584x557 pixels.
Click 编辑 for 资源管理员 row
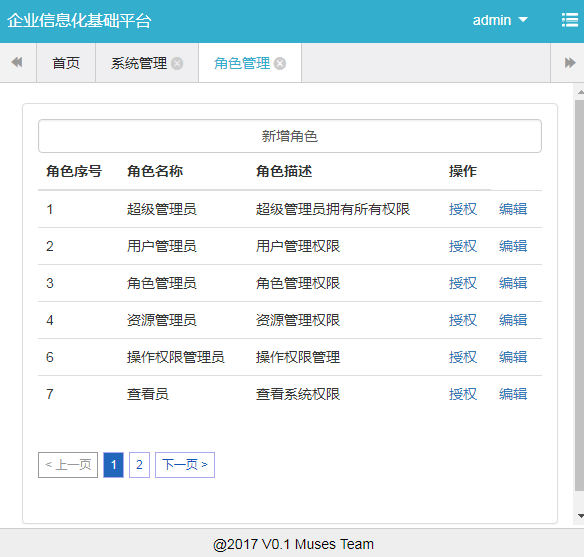513,320
